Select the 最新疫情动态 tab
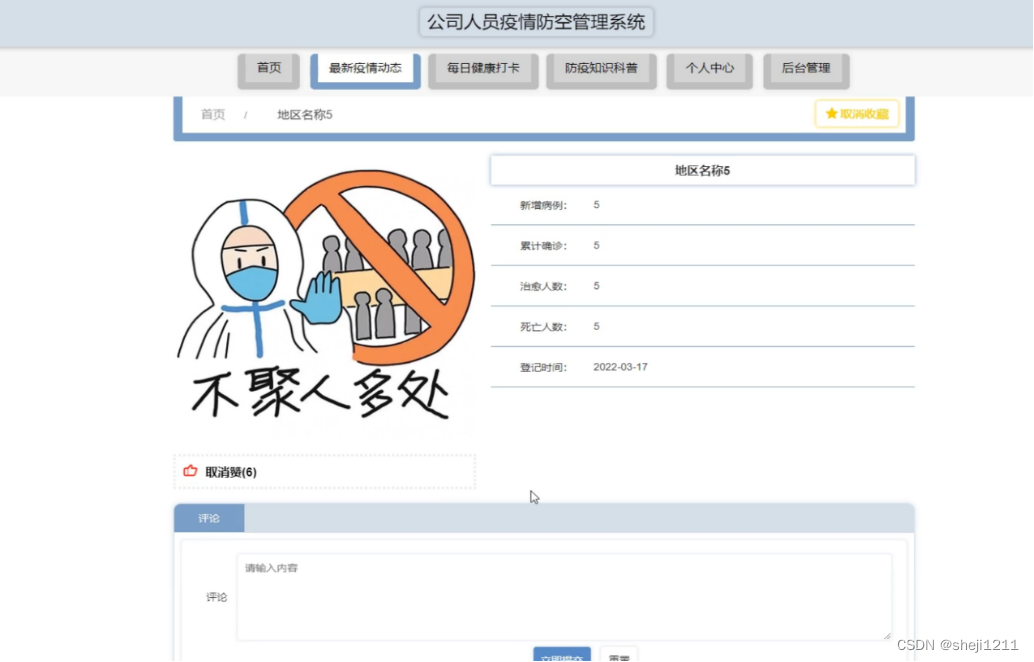 pos(365,69)
